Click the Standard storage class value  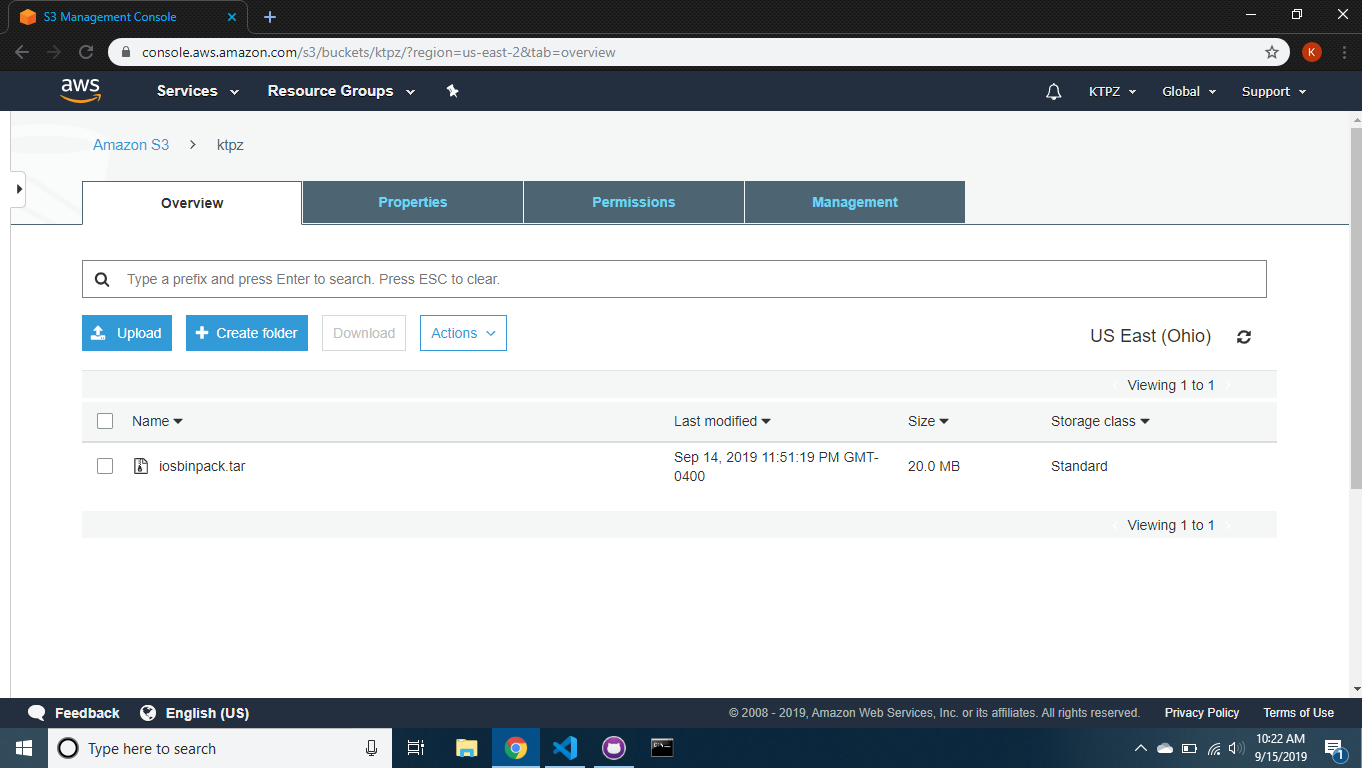coord(1079,466)
